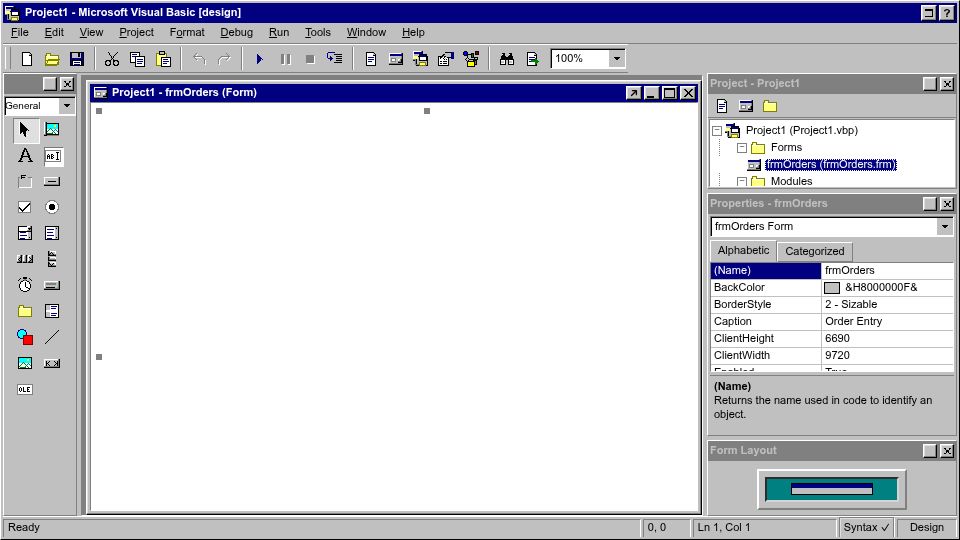Select the Data control tool in the toolbox

point(52,363)
